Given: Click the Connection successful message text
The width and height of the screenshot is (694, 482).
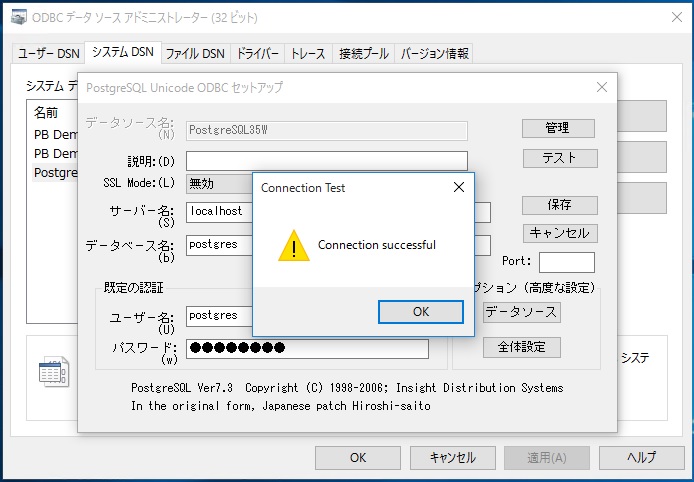Looking at the screenshot, I should 377,245.
